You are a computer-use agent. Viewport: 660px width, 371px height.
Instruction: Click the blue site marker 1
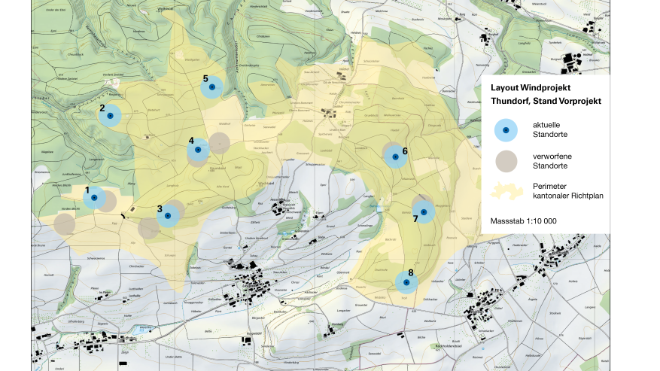pyautogui.click(x=94, y=198)
